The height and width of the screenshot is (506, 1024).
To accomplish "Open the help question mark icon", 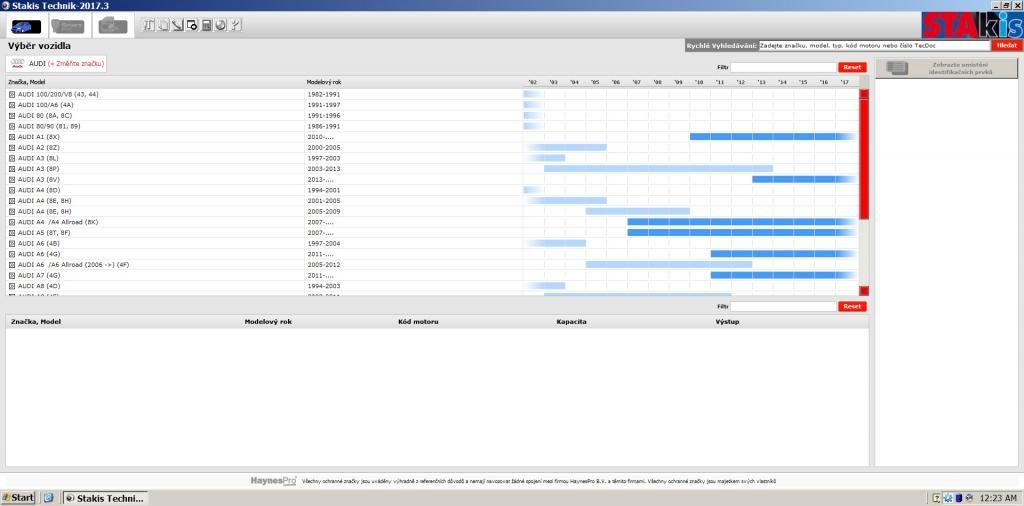I will pyautogui.click(x=235, y=25).
